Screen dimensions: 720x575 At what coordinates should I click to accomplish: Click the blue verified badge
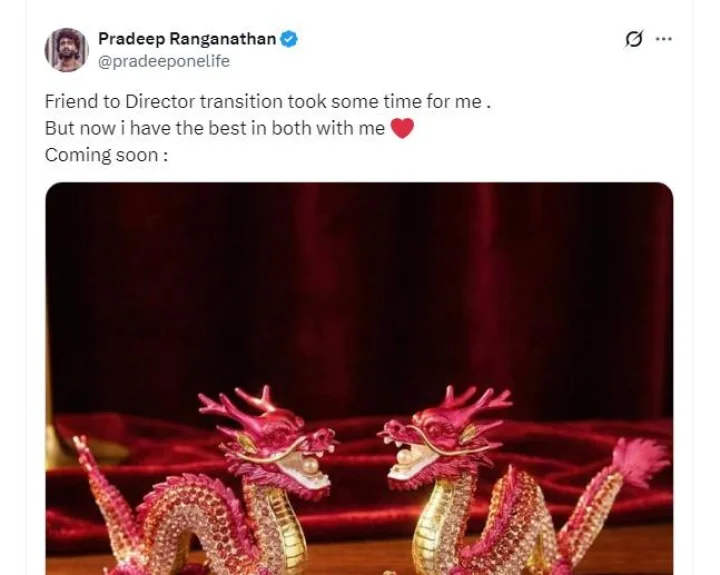coord(289,39)
